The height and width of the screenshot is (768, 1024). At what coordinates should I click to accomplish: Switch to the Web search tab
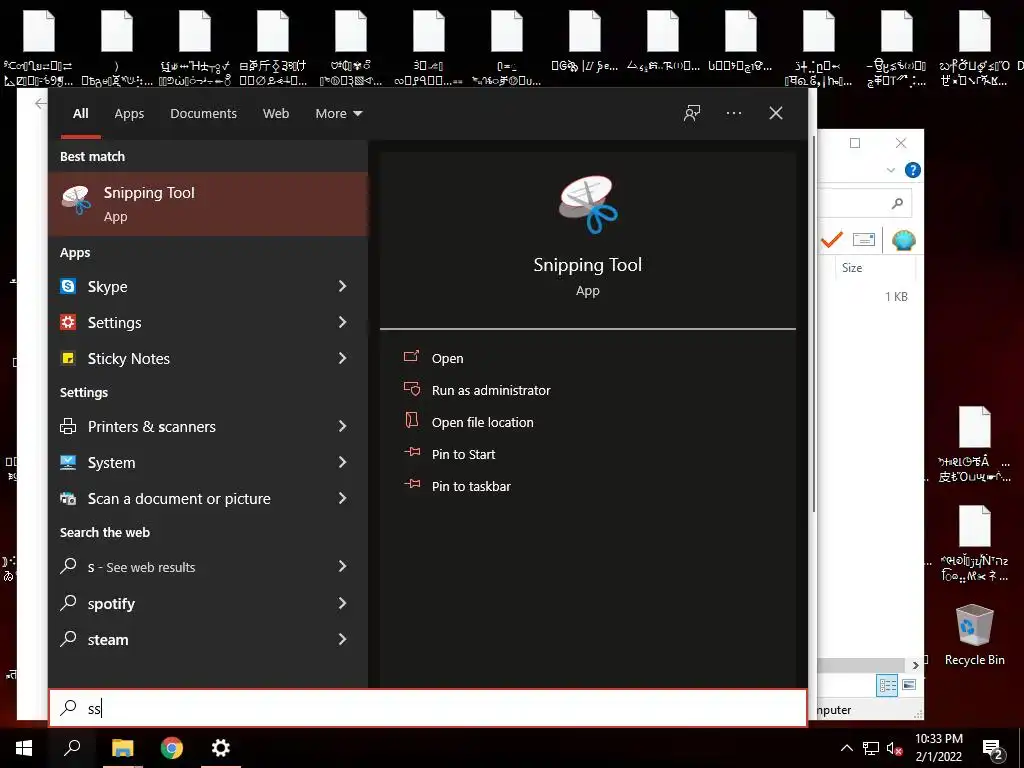click(276, 114)
